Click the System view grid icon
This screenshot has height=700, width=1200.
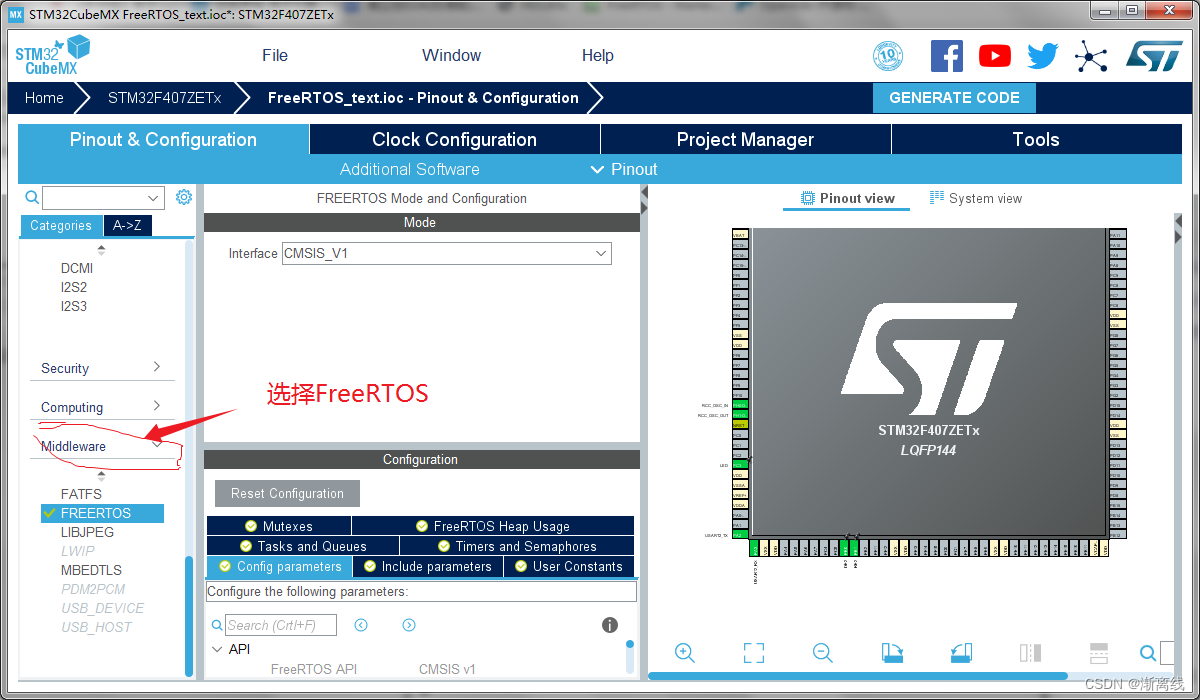(x=937, y=198)
